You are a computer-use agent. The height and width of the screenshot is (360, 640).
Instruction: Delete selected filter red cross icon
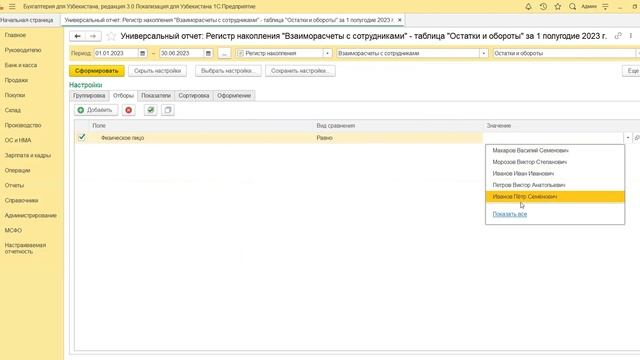tap(129, 110)
